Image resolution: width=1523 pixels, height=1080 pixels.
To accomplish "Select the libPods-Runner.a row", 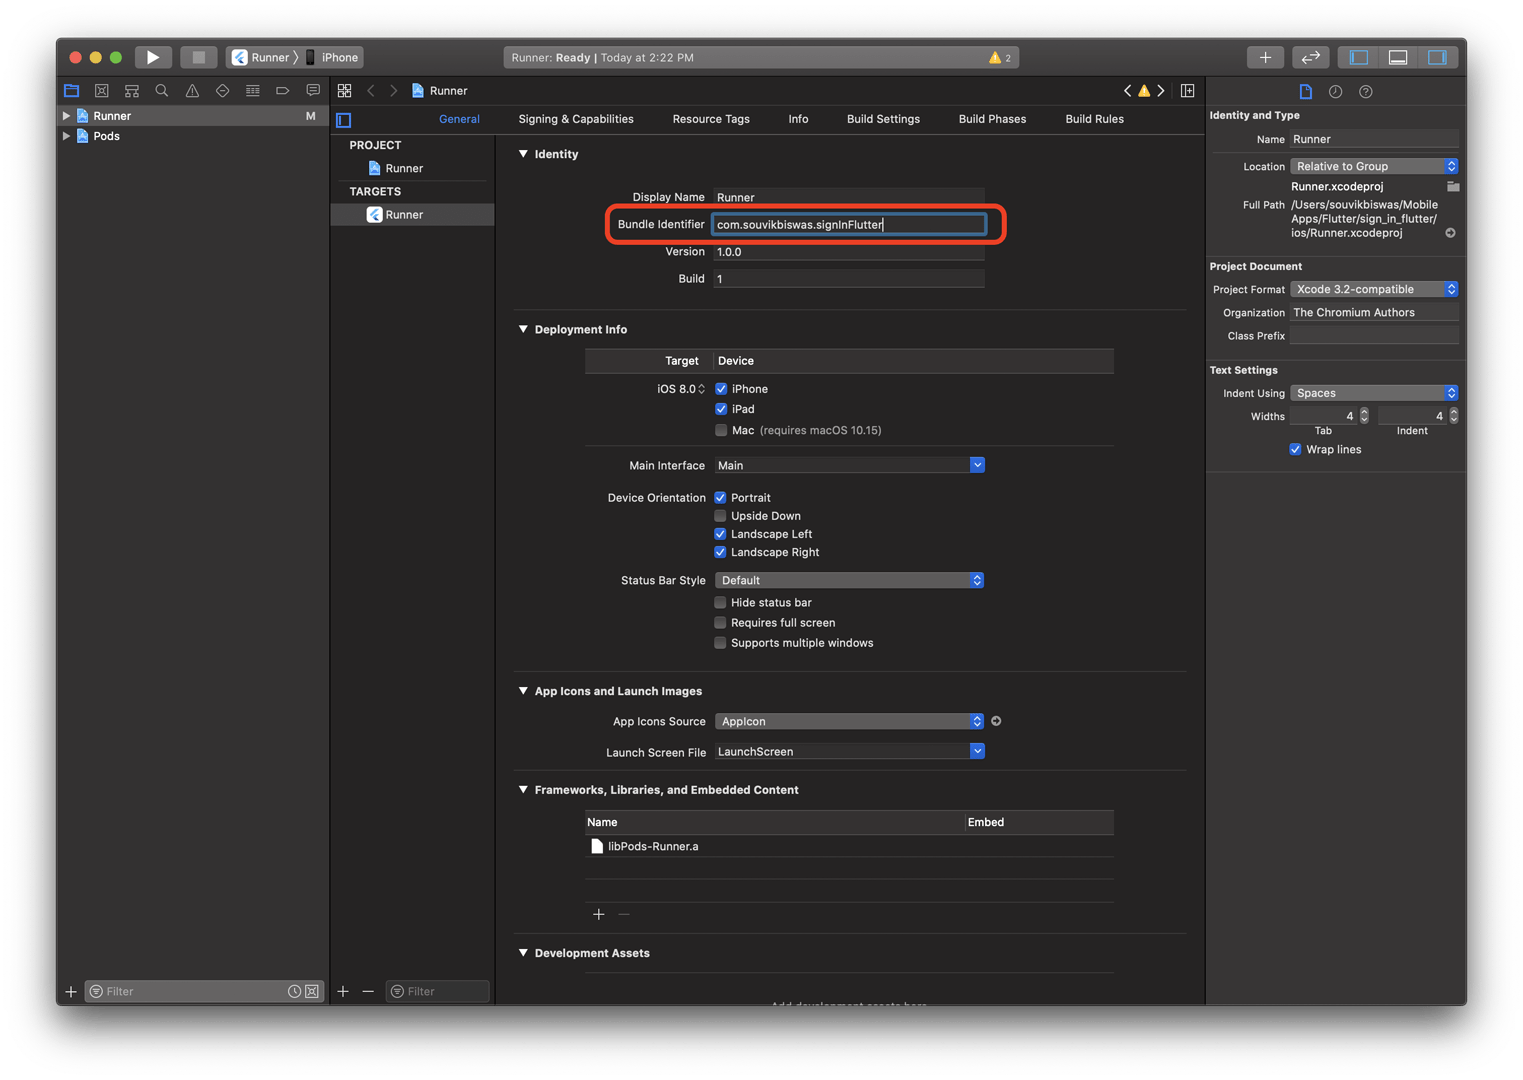I will 849,846.
